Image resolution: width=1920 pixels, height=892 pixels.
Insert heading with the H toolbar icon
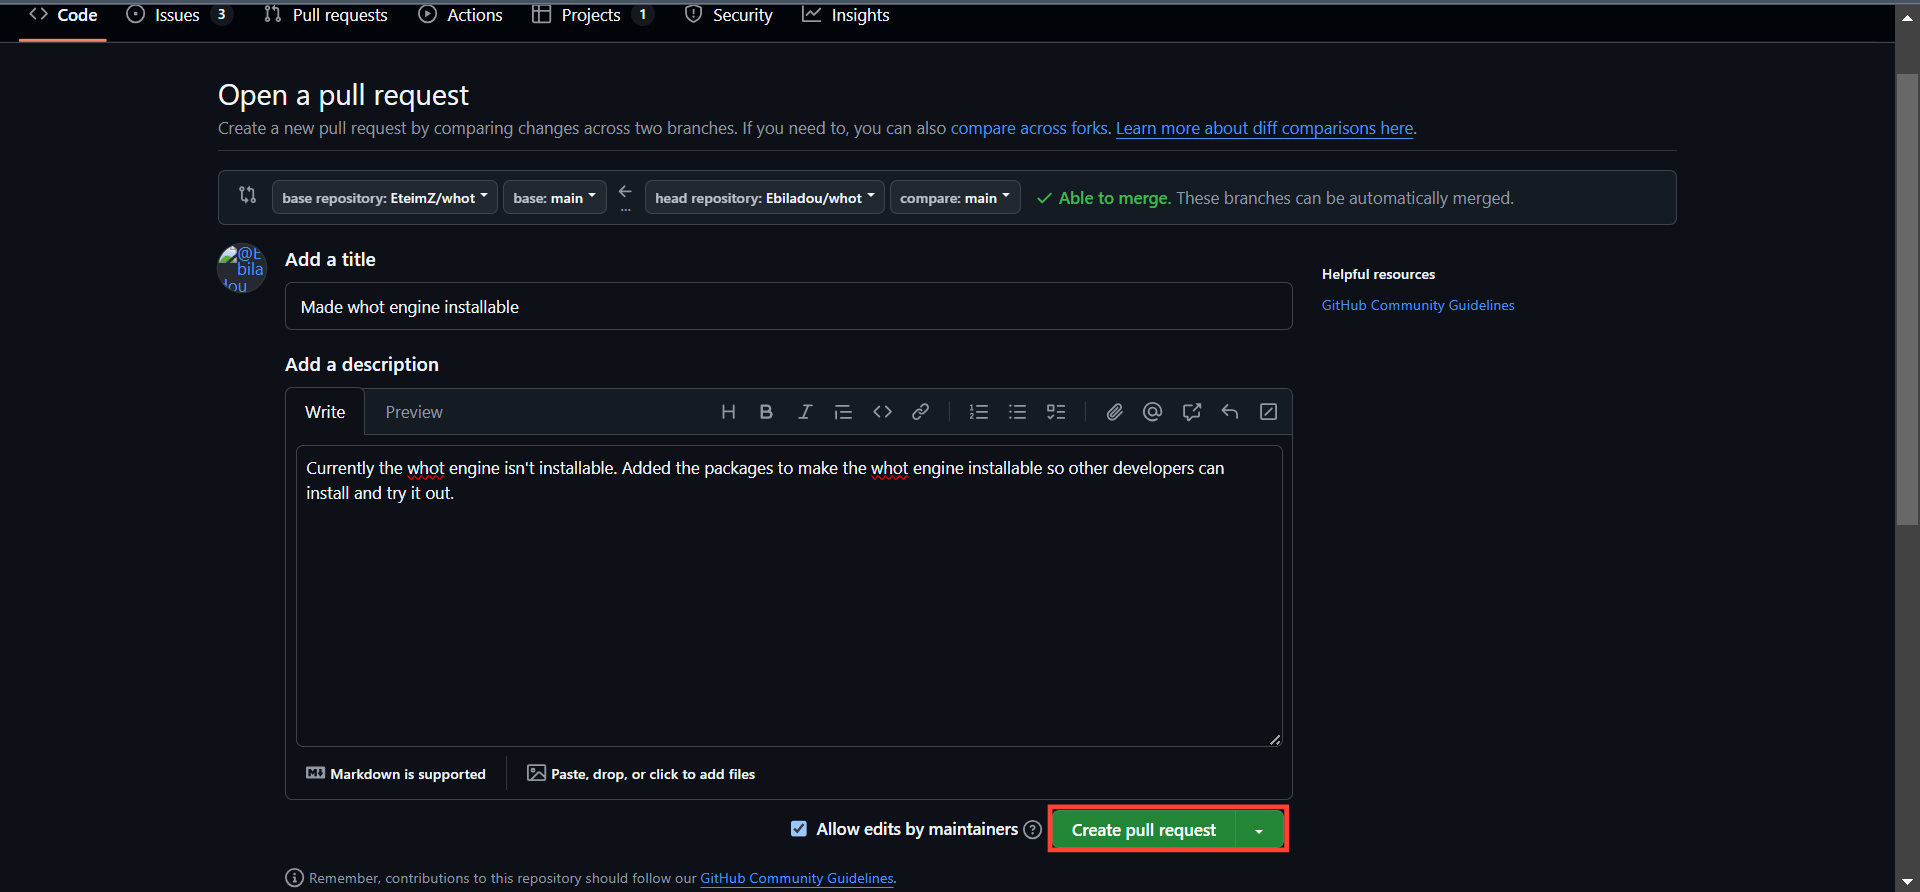coord(728,412)
